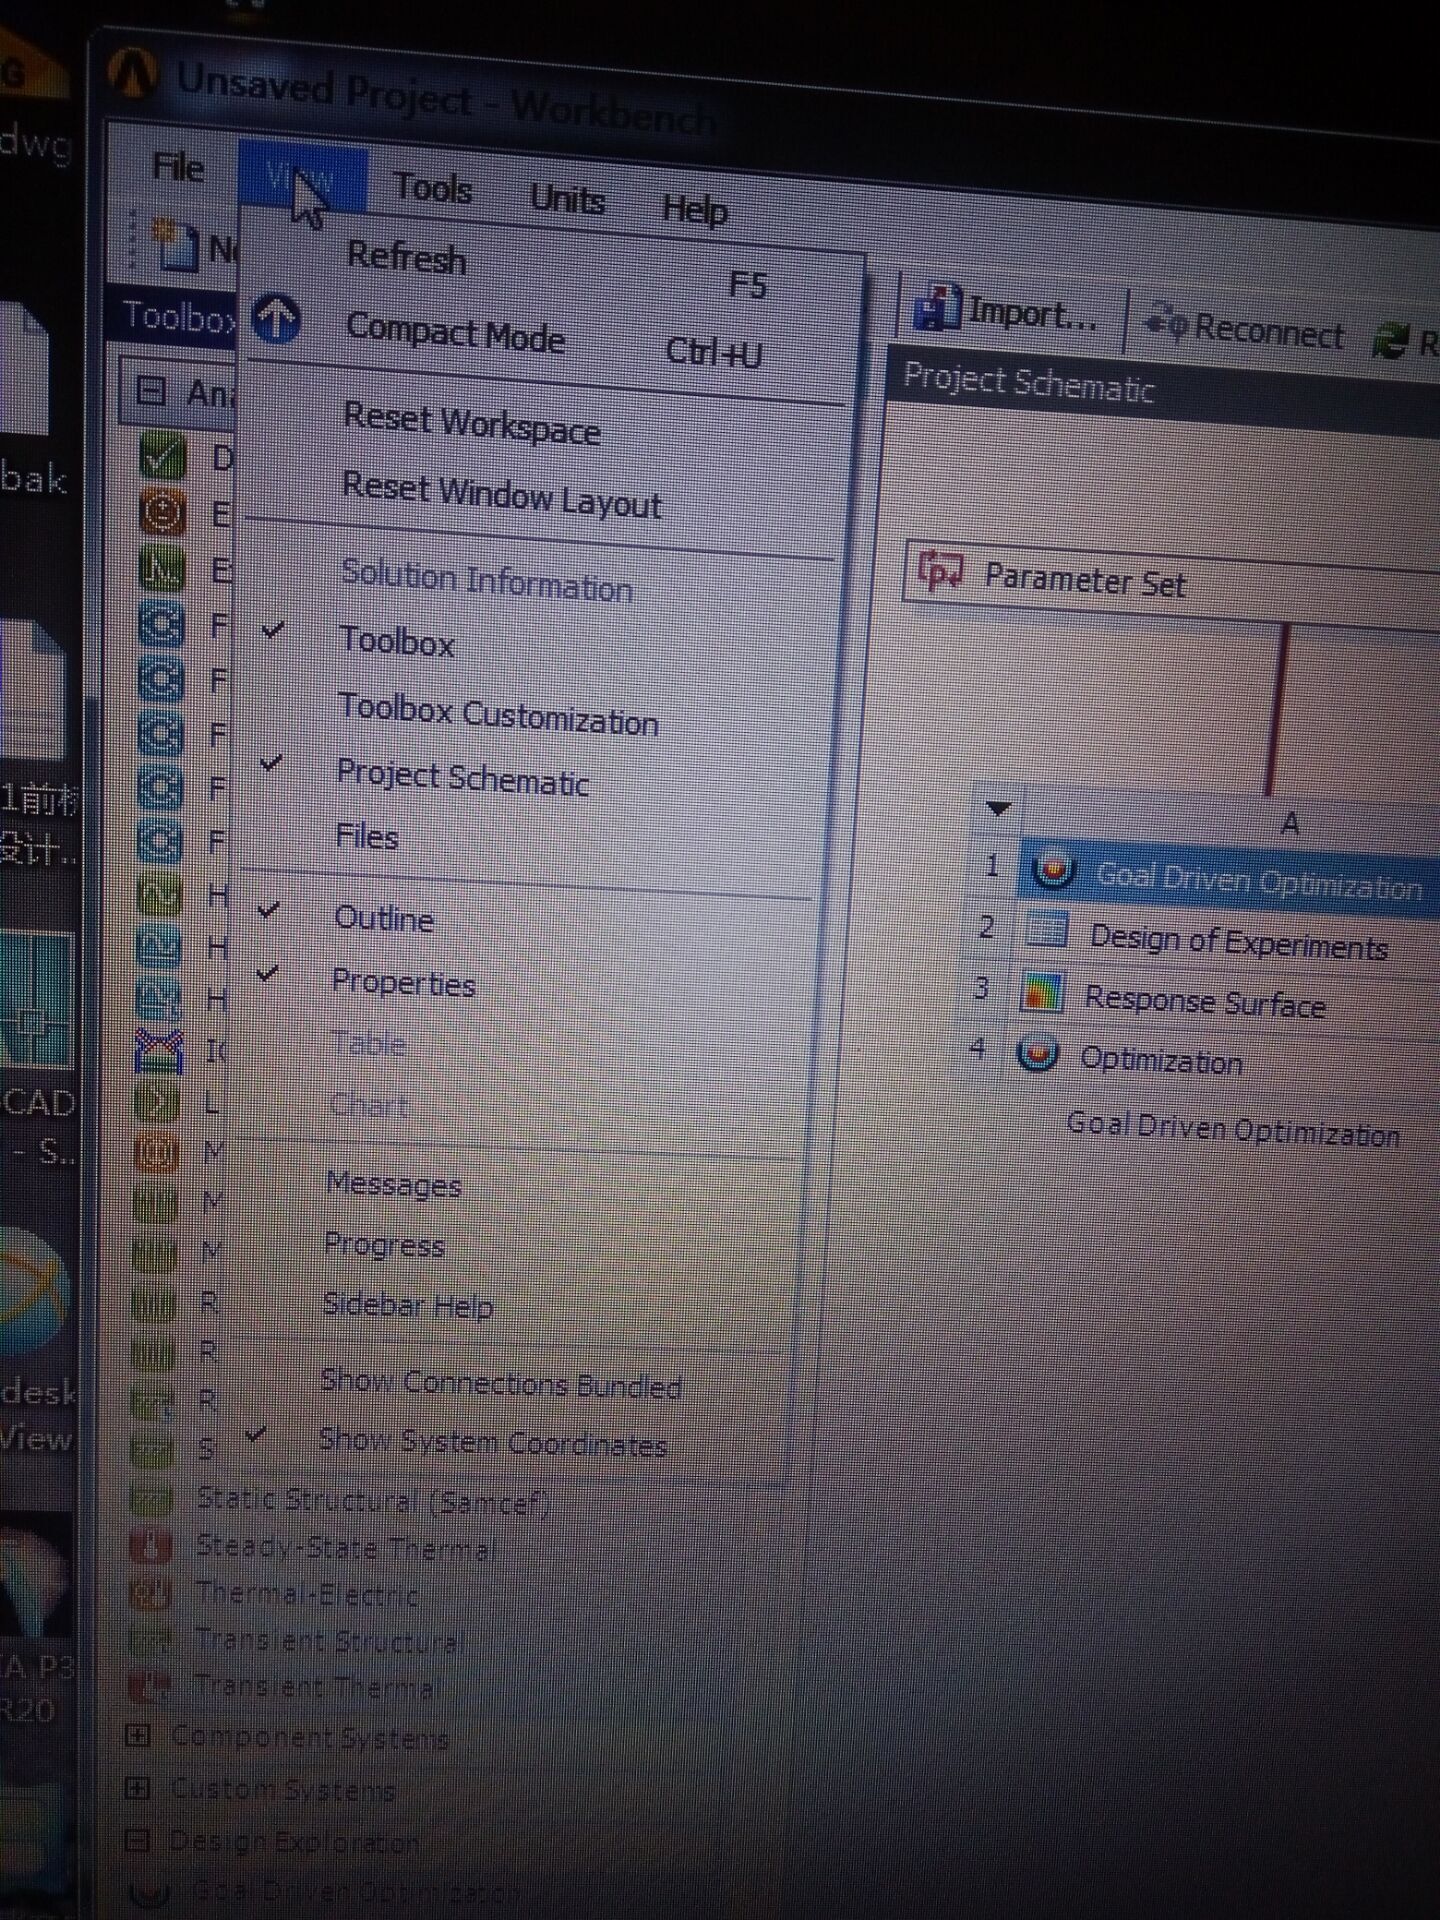Click the Goal Driven Optimization caption under system A
Screen dimensions: 1440x1920
point(1232,1131)
